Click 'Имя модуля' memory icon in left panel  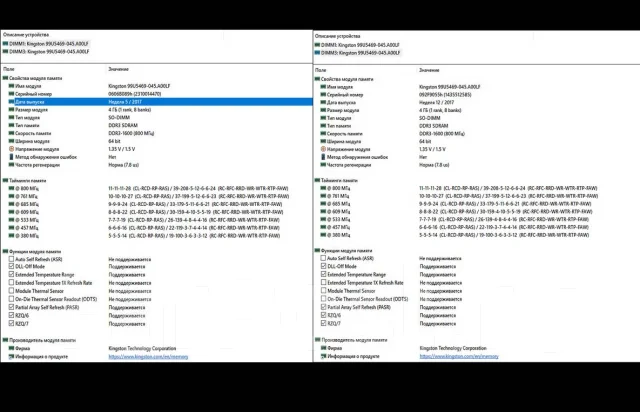[11, 86]
